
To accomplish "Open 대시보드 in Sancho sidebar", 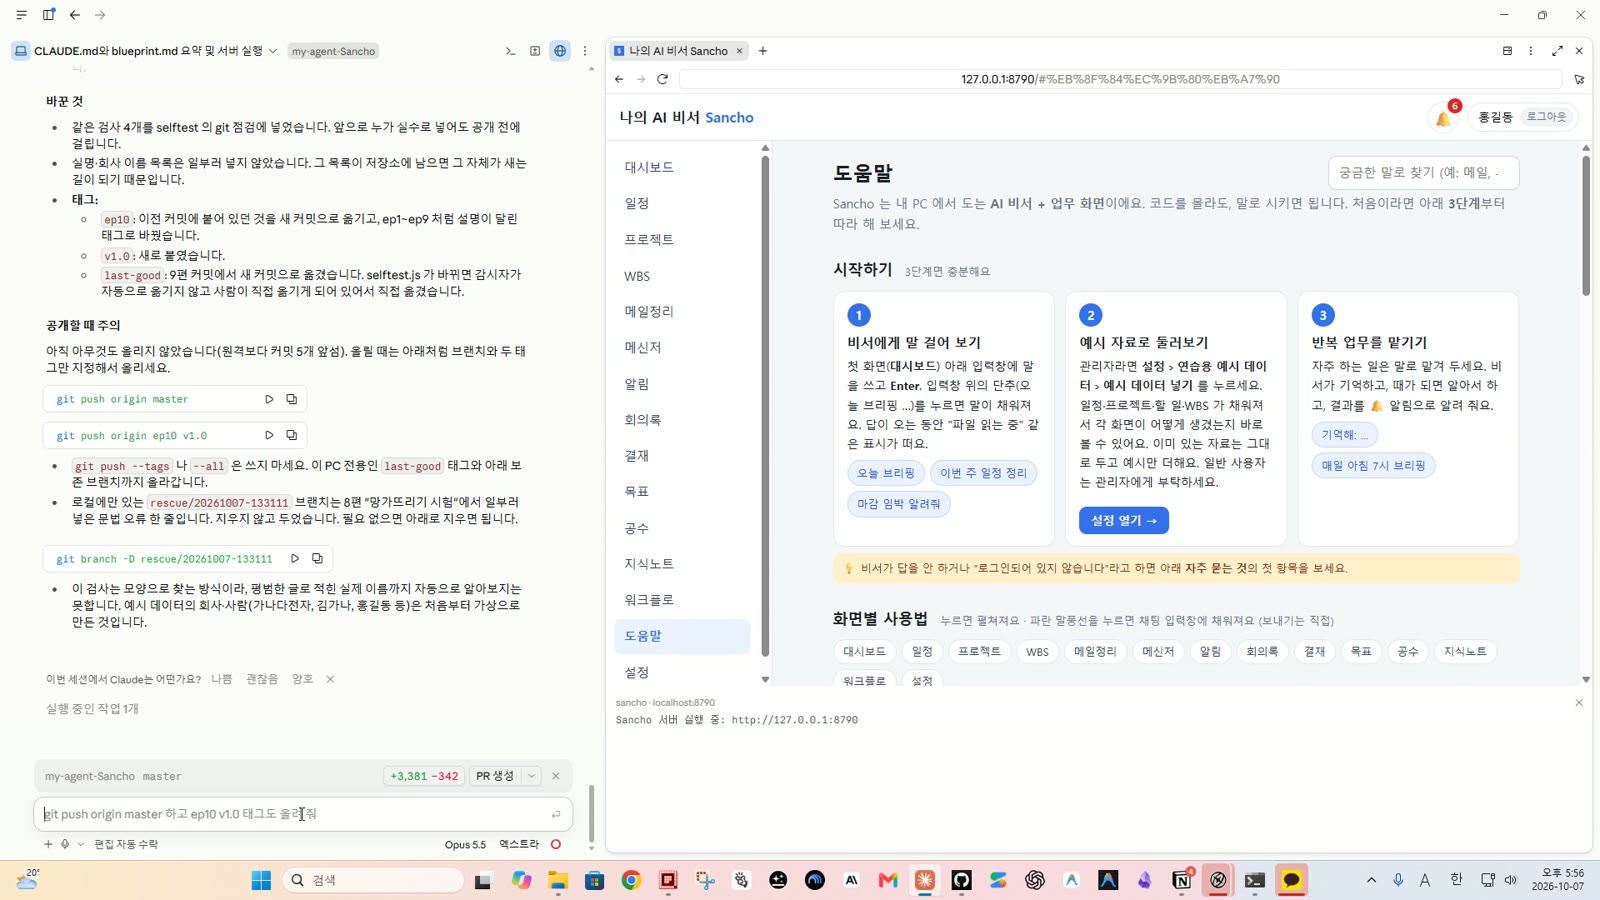I will [x=649, y=167].
